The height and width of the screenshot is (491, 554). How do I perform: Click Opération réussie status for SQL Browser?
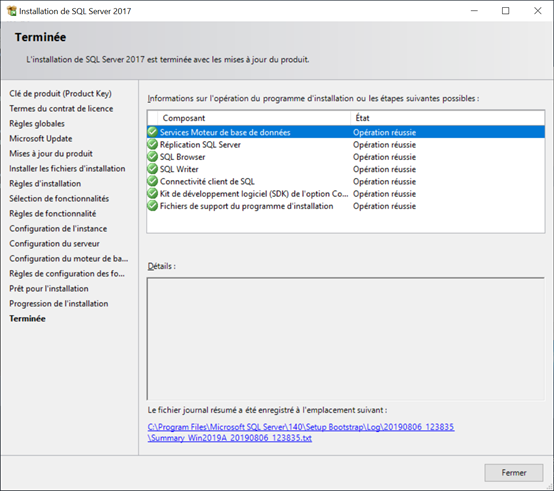click(384, 157)
